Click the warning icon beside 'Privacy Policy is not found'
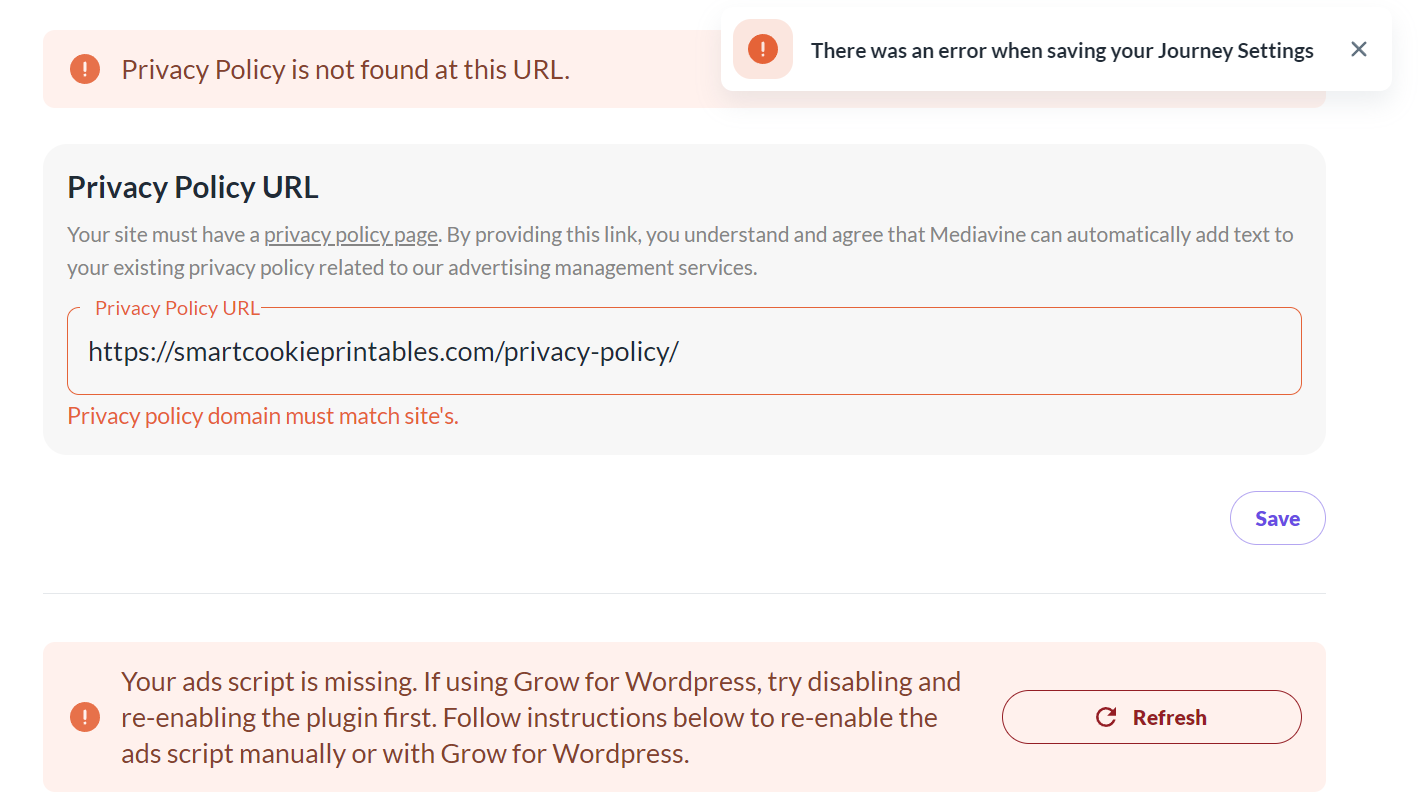This screenshot has height=812, width=1421. tap(85, 69)
